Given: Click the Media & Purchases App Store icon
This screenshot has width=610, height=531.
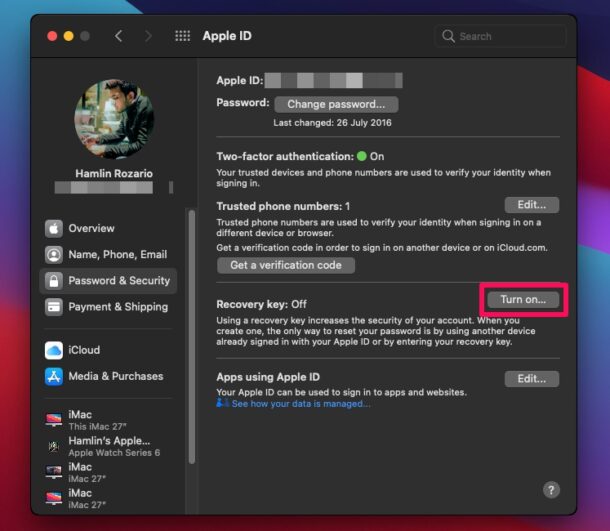Looking at the screenshot, I should point(54,377).
